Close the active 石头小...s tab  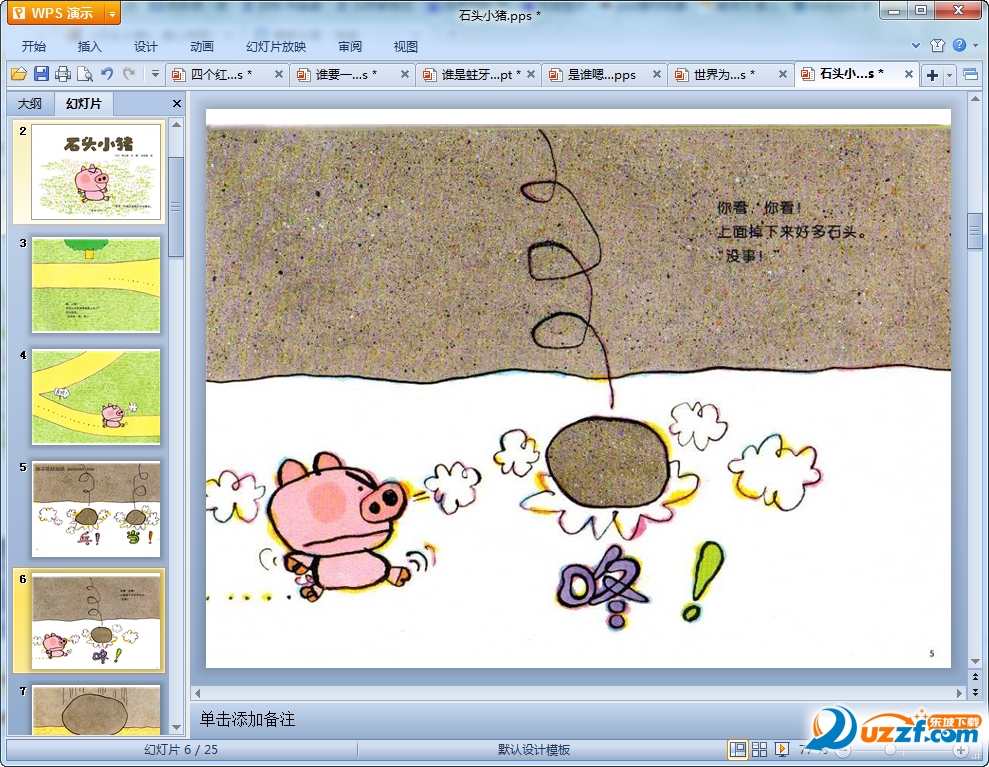click(909, 74)
